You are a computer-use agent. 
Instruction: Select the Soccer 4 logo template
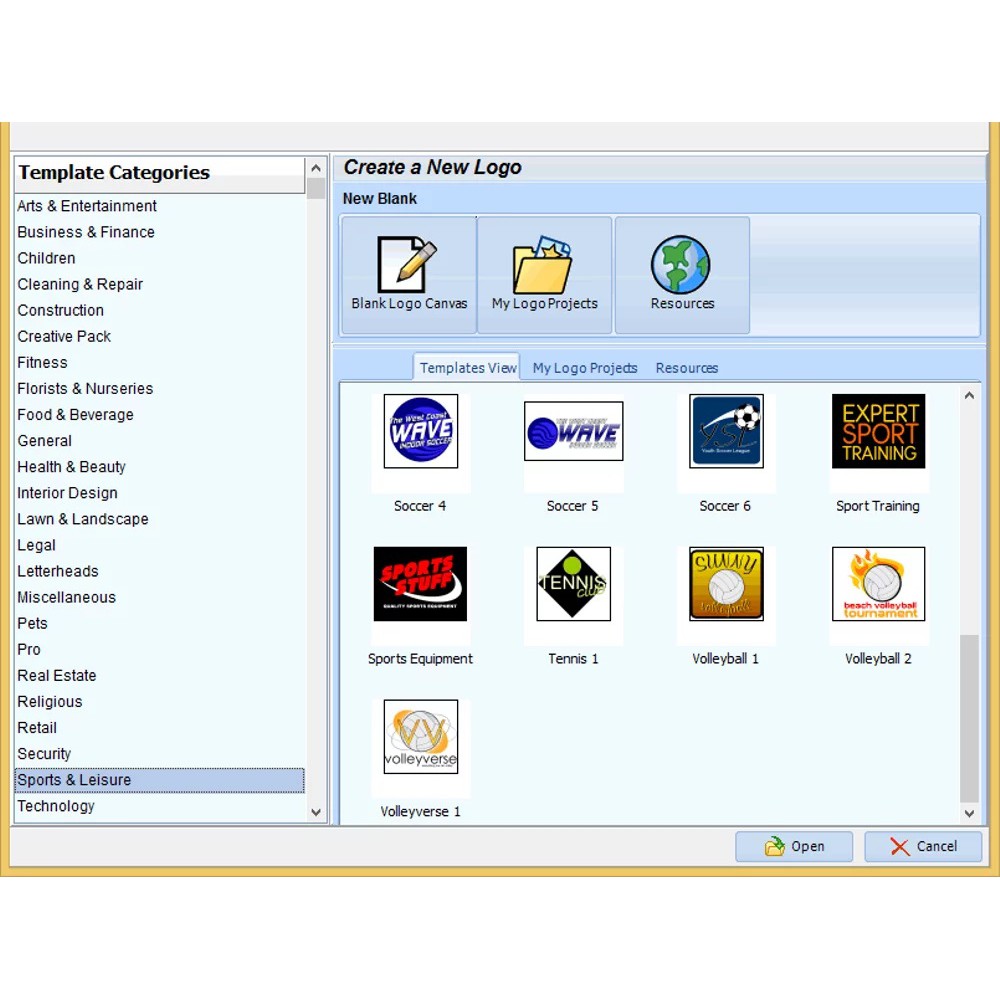click(x=421, y=432)
